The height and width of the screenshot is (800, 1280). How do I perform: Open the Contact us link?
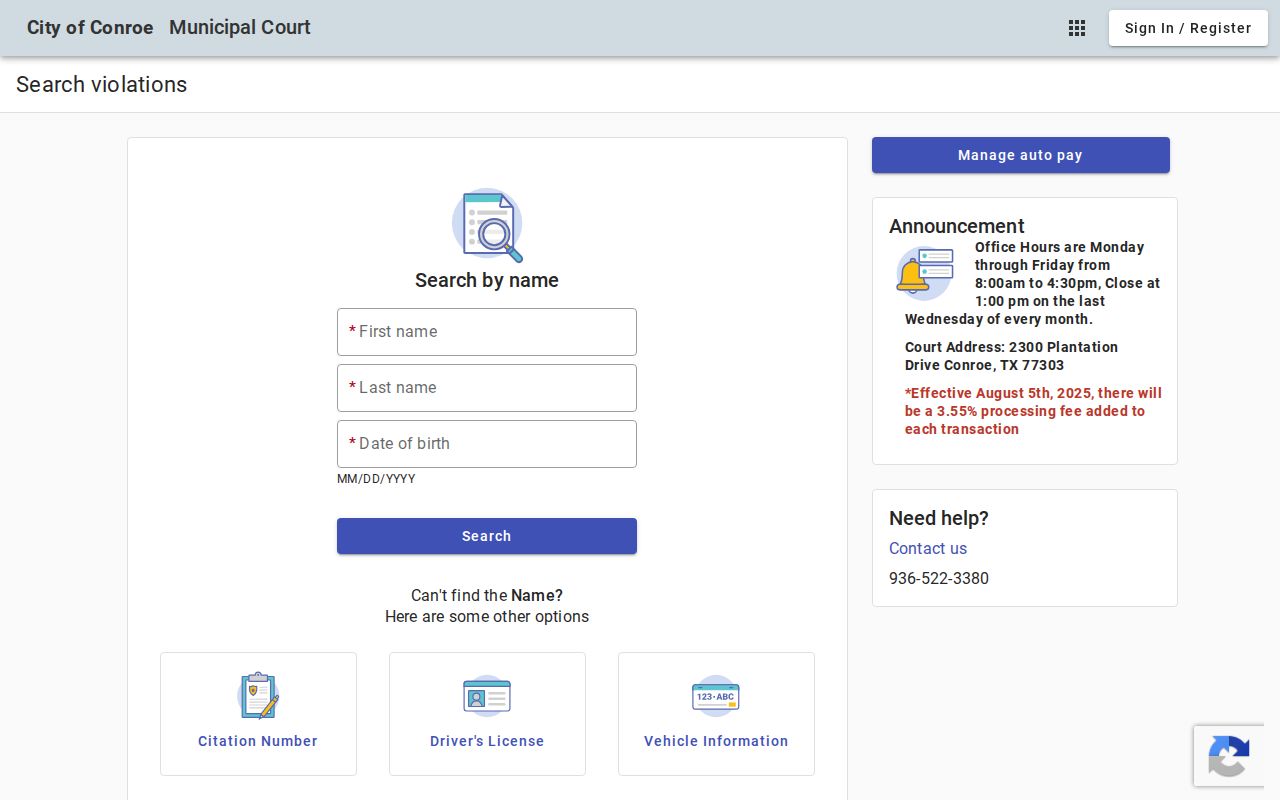(928, 548)
